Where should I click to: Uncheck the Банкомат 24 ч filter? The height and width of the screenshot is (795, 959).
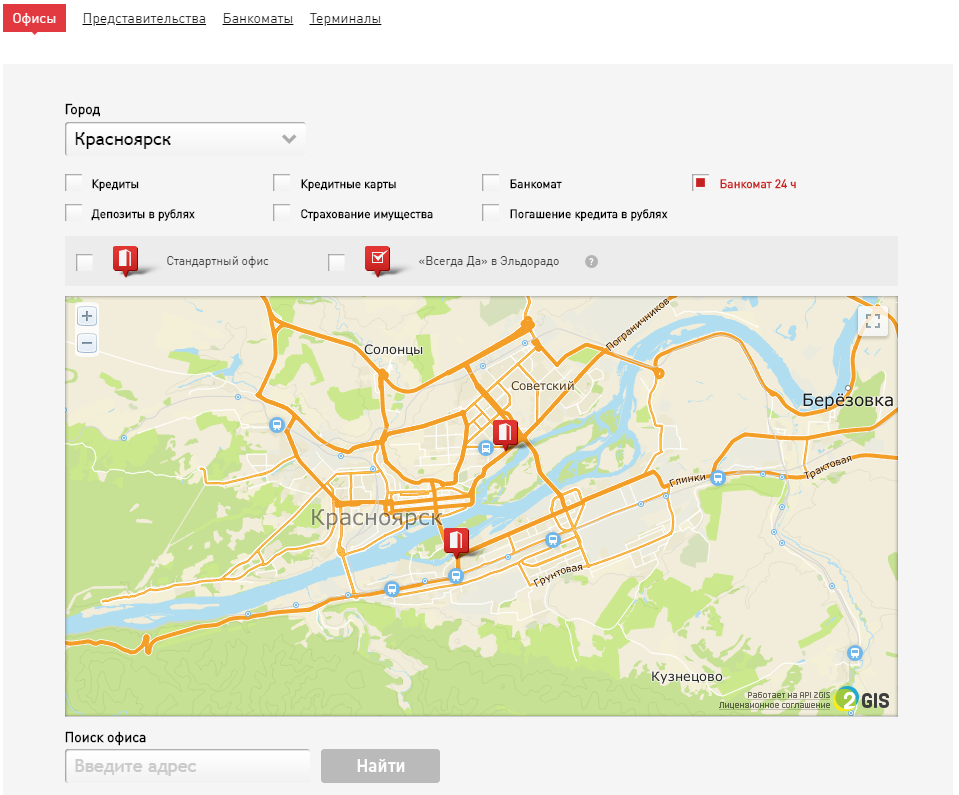pyautogui.click(x=701, y=183)
